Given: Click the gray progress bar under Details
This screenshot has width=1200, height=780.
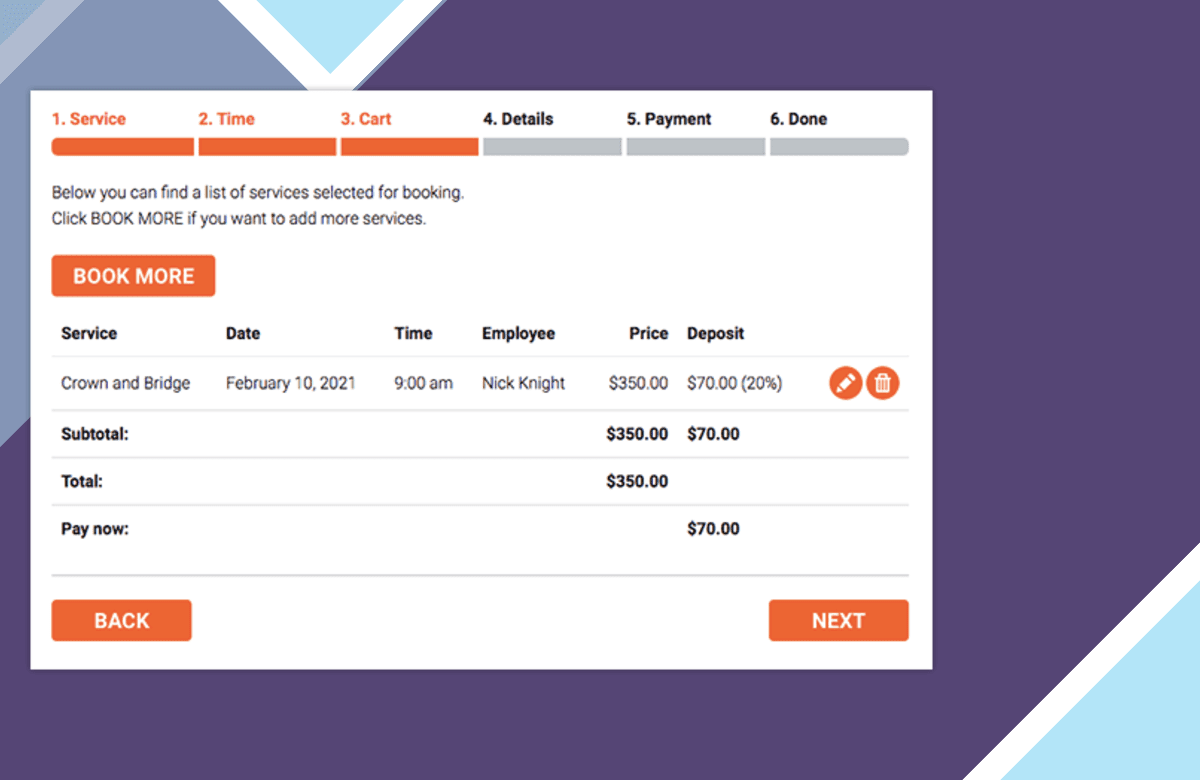Looking at the screenshot, I should [x=552, y=147].
